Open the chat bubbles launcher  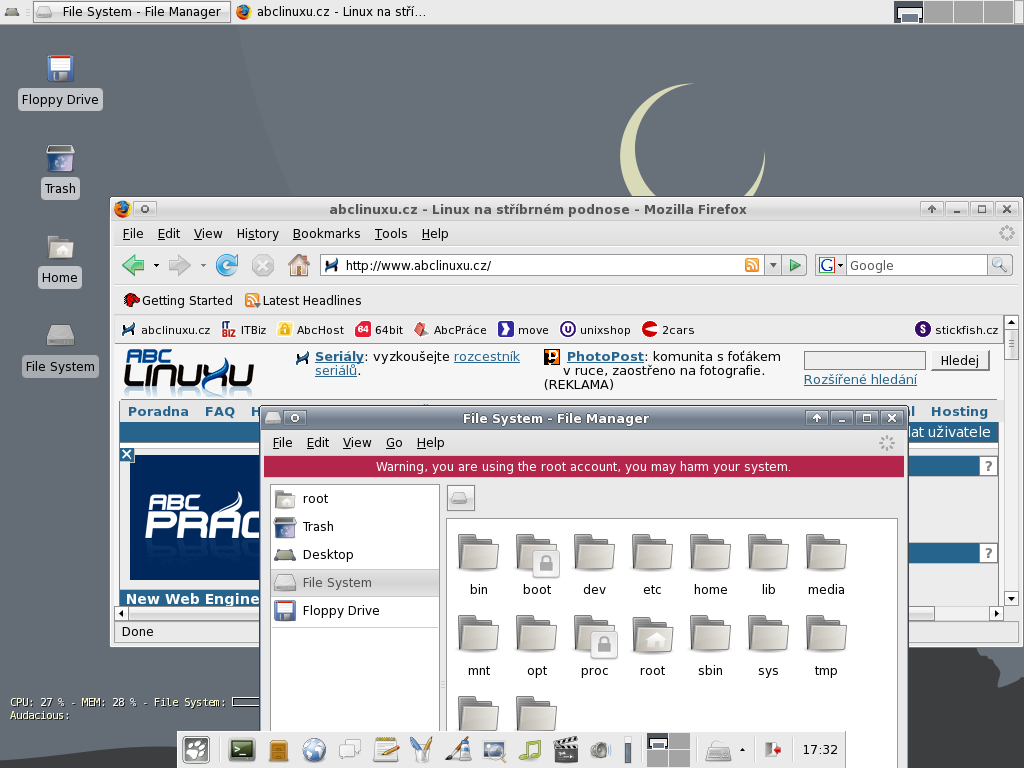(350, 750)
